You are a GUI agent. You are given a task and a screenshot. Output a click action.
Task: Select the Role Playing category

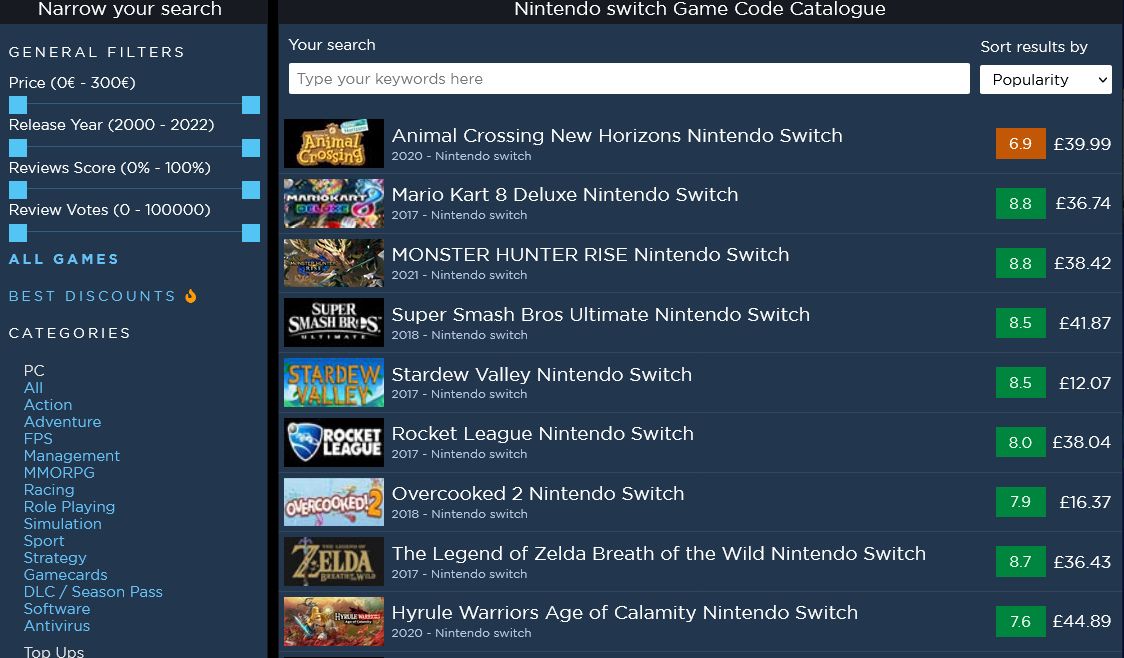(69, 506)
